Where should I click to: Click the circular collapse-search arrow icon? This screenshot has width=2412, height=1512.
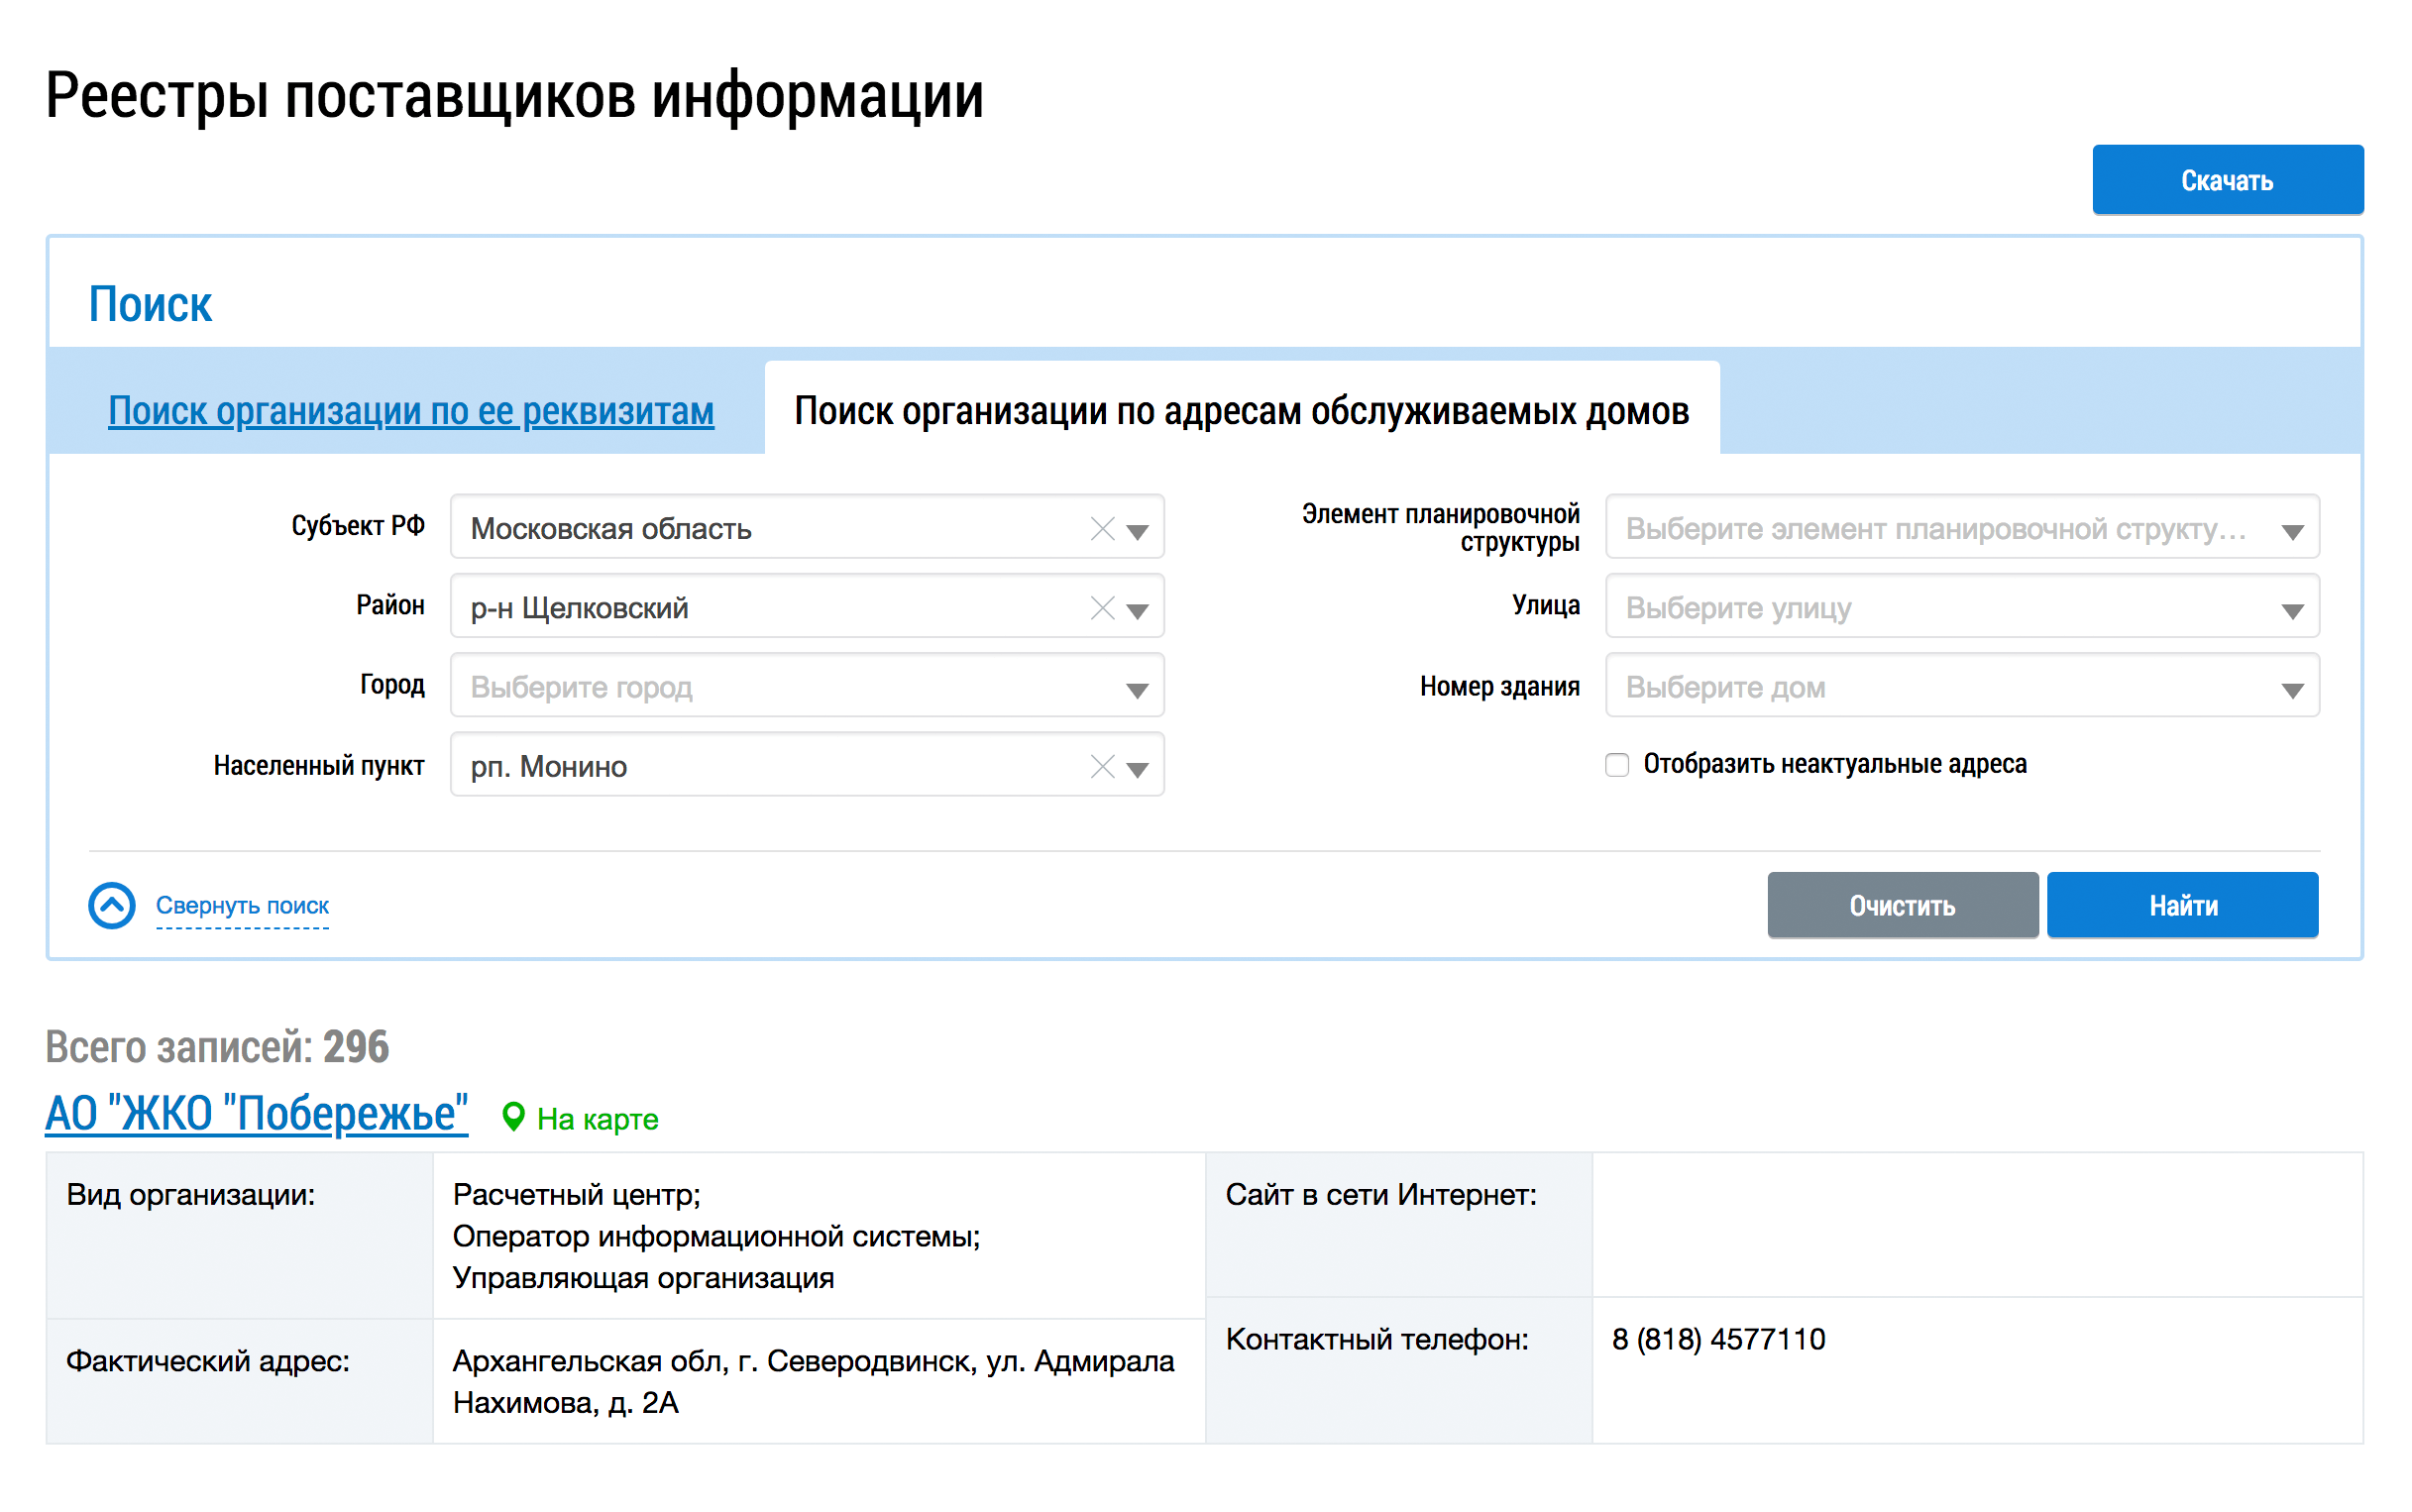pyautogui.click(x=111, y=905)
